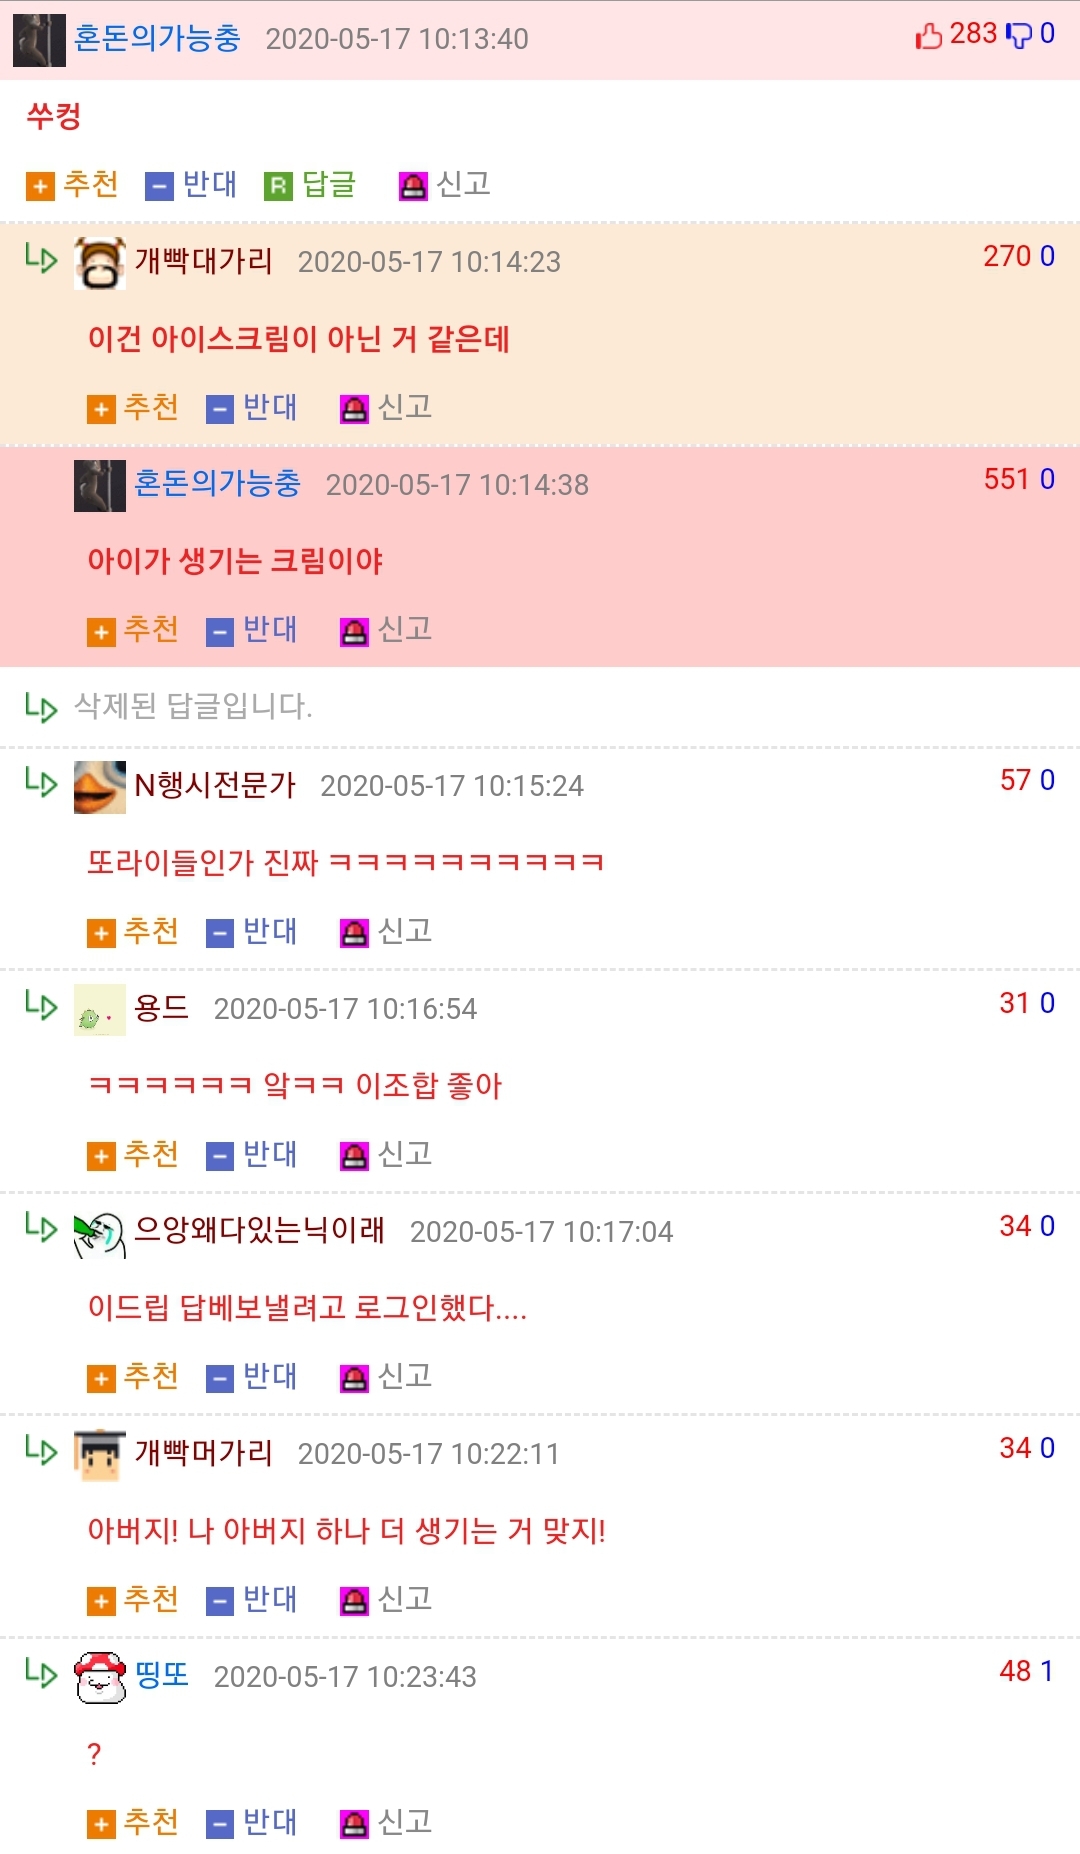Screen dimensions: 1080x1854
Task: Report the 아이가 생기는 크림이야 comment
Action: [x=386, y=630]
